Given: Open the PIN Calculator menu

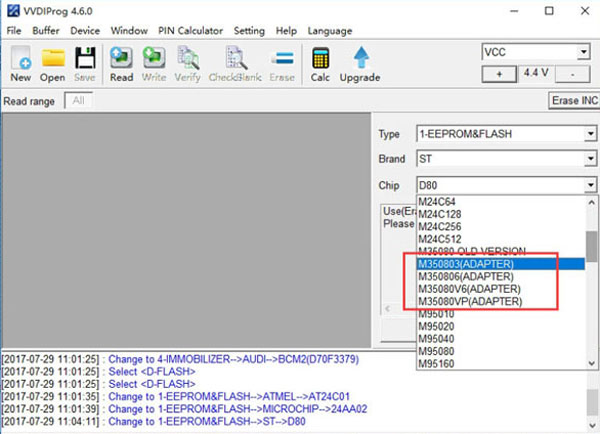Looking at the screenshot, I should click(x=191, y=31).
